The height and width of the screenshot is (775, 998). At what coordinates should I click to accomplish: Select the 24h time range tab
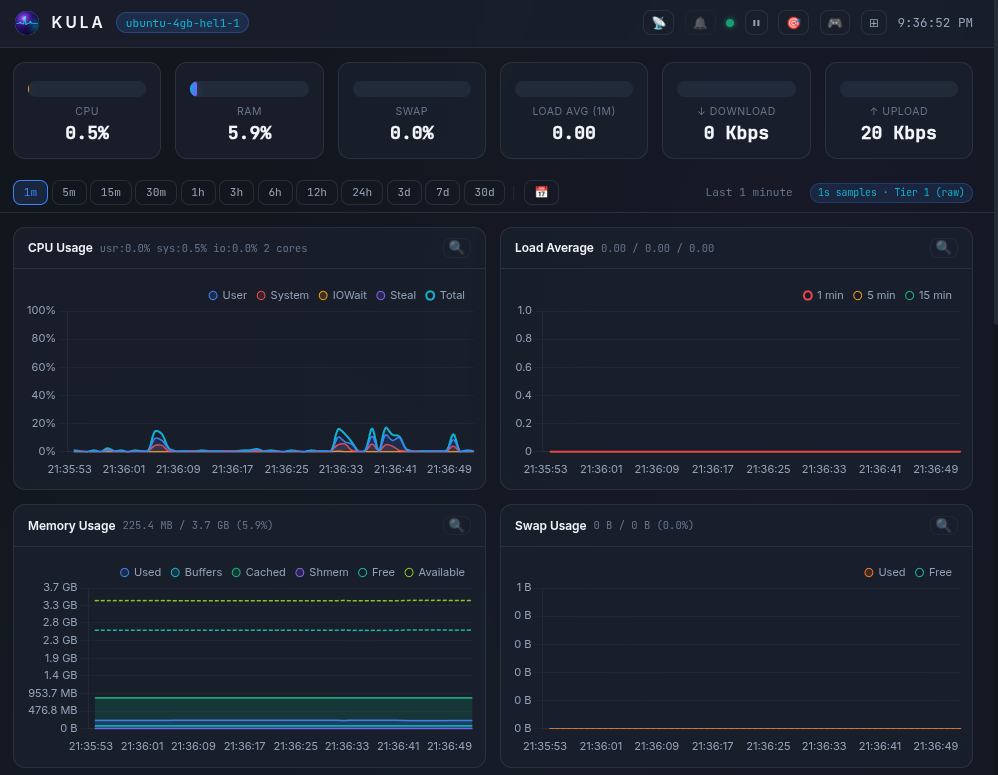(361, 192)
